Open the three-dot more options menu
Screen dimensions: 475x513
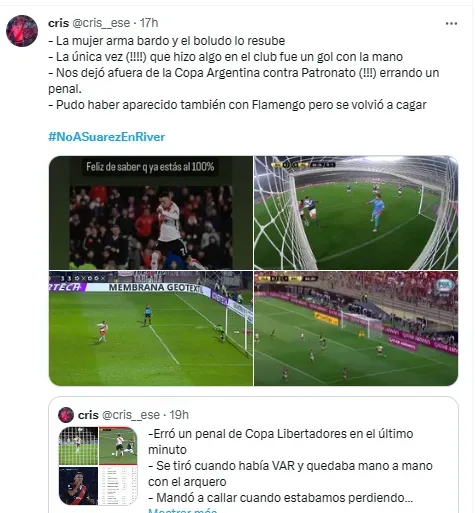point(451,23)
